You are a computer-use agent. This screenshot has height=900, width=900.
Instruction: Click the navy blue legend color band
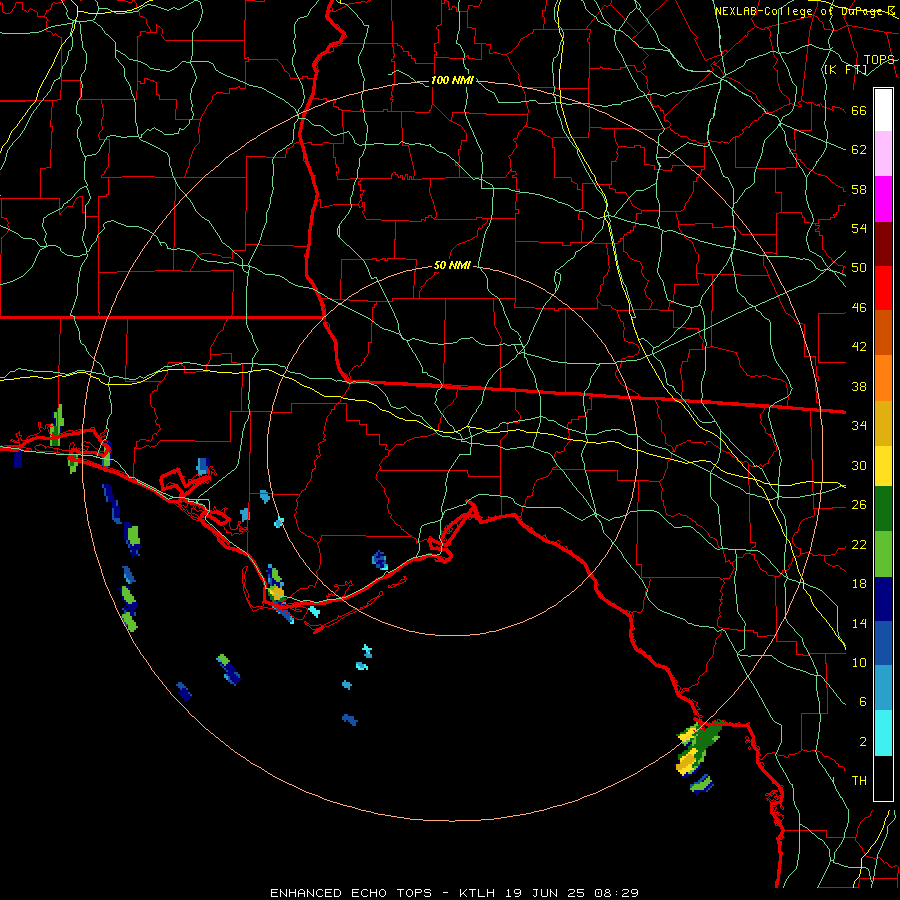pyautogui.click(x=883, y=599)
